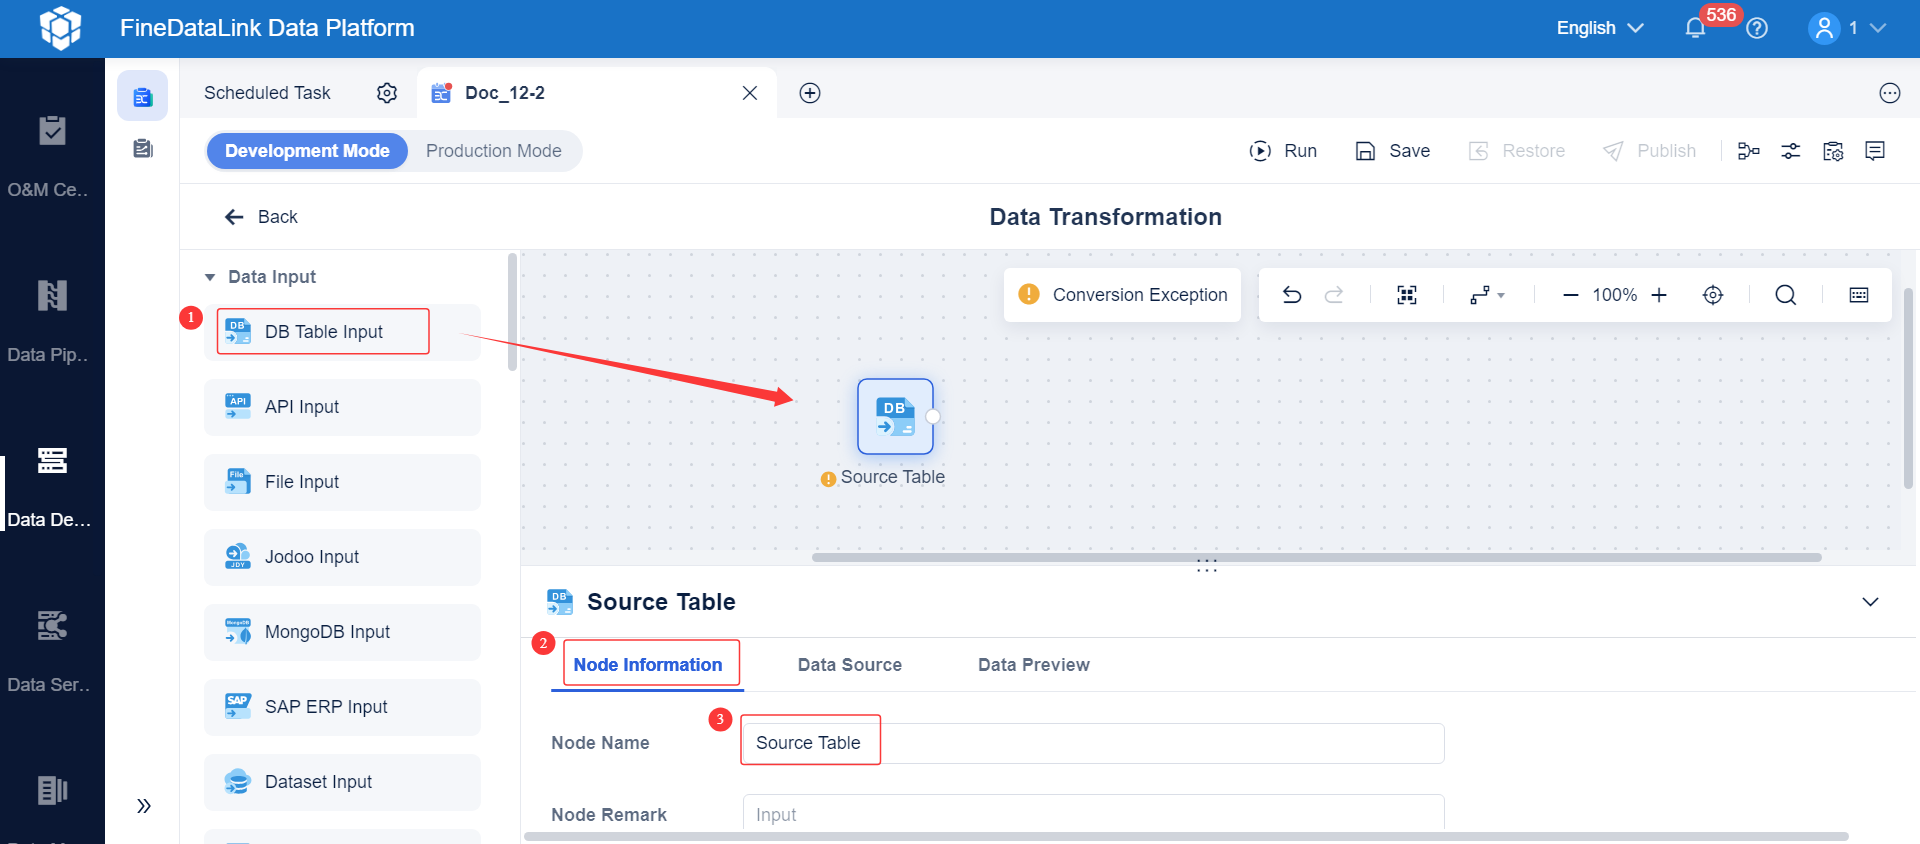Screen dimensions: 1920x844
Task: Collapse the Data Input group
Action: pyautogui.click(x=210, y=277)
